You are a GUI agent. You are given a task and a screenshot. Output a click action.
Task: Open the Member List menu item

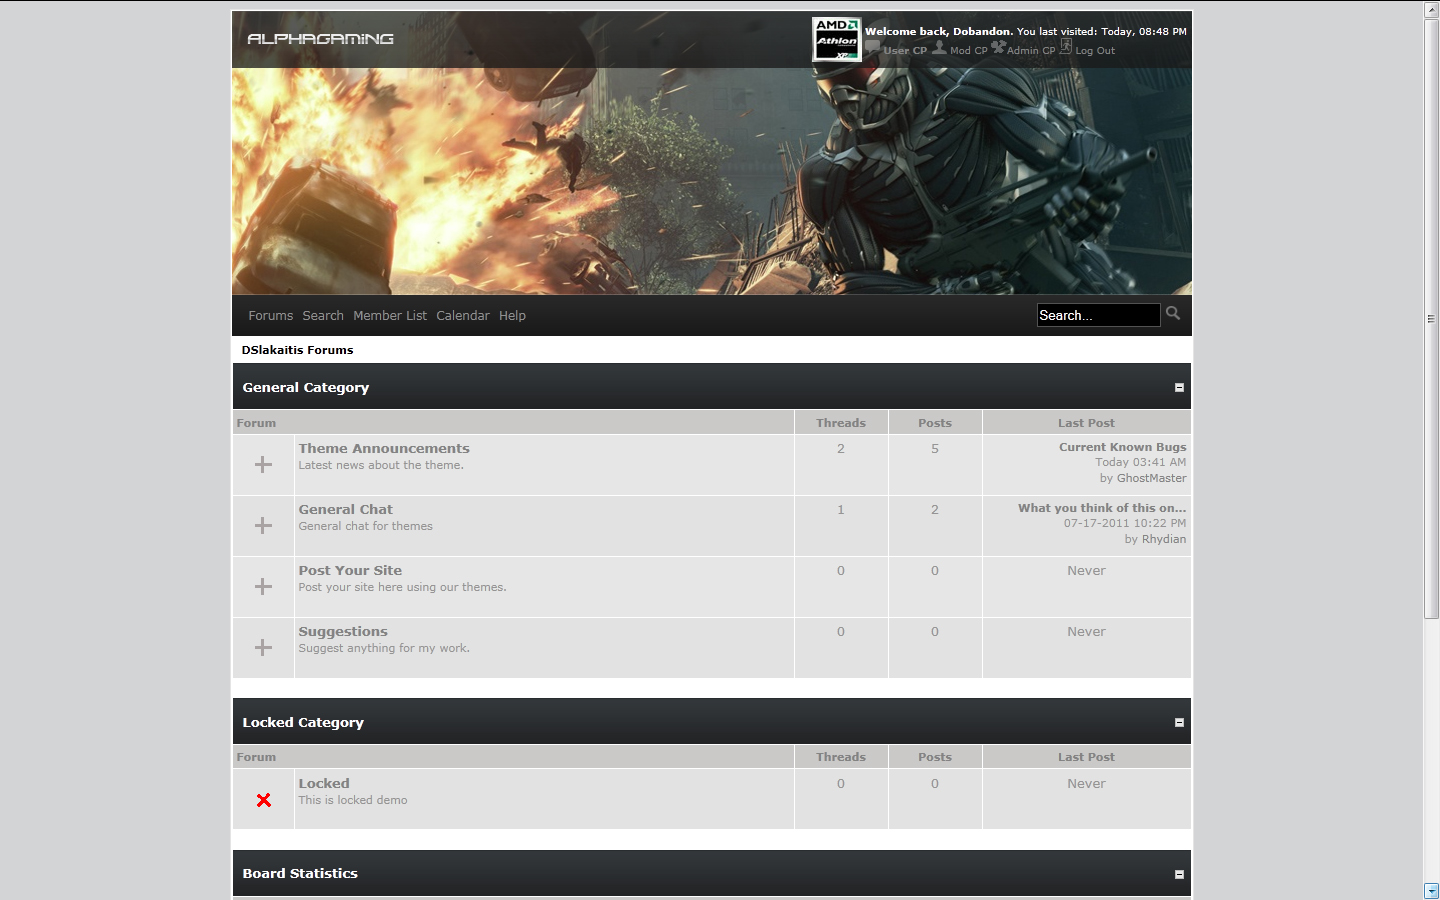click(389, 316)
